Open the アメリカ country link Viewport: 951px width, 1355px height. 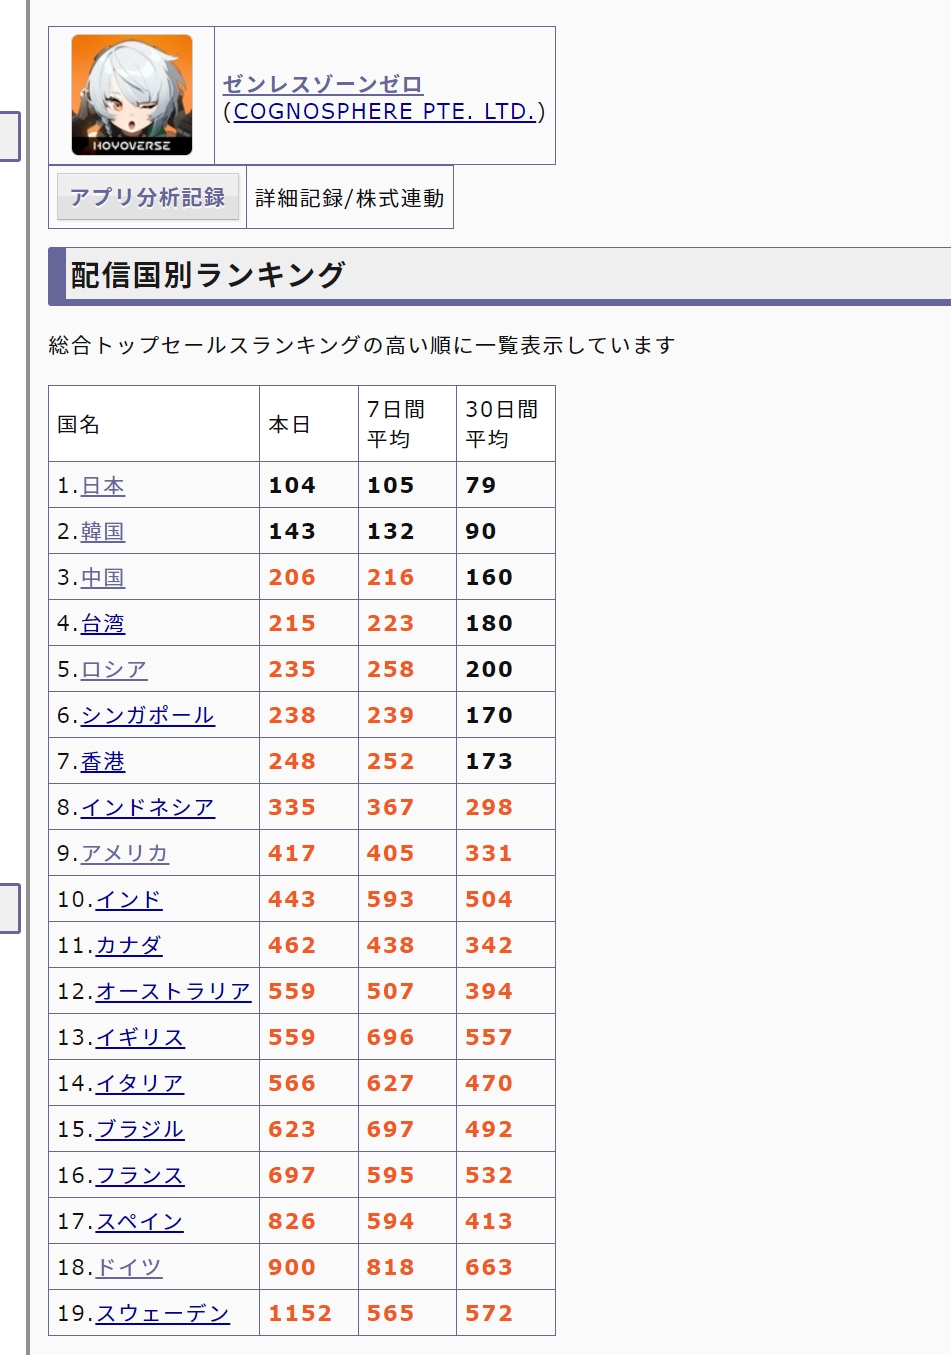(x=125, y=854)
